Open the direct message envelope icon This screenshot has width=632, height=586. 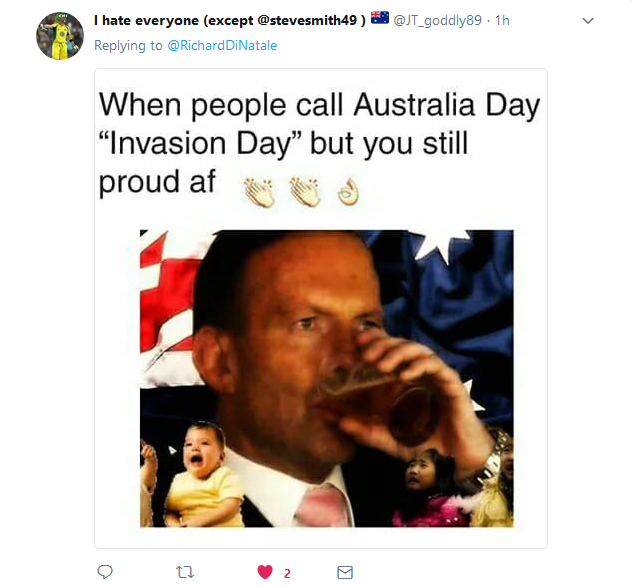click(x=345, y=572)
